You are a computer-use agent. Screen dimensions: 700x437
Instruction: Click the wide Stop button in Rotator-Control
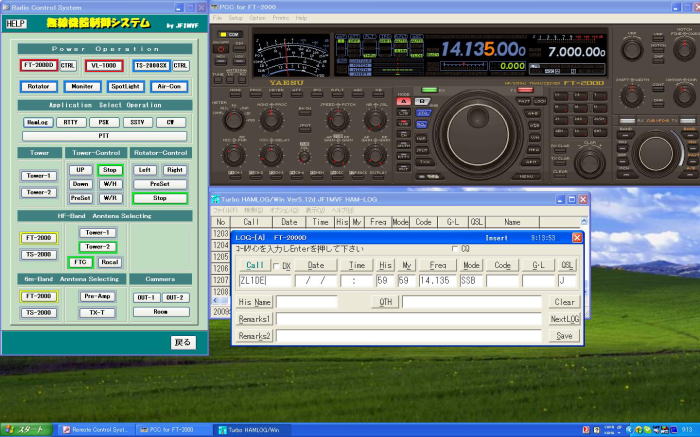160,198
